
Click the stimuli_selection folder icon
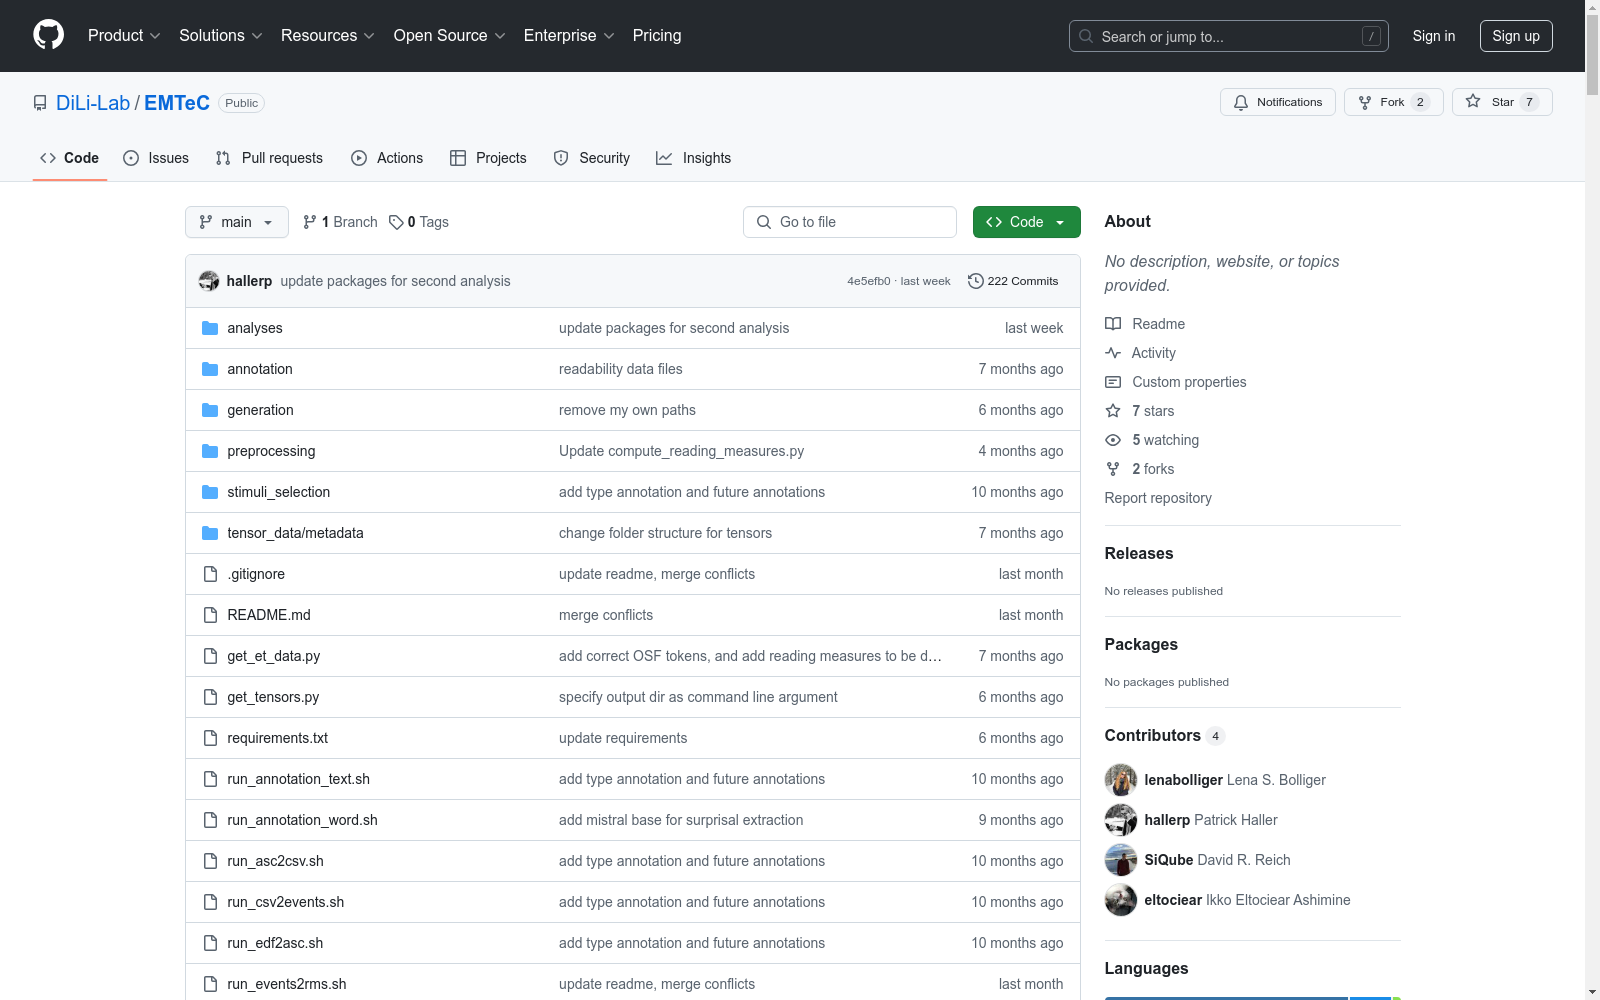coord(210,492)
